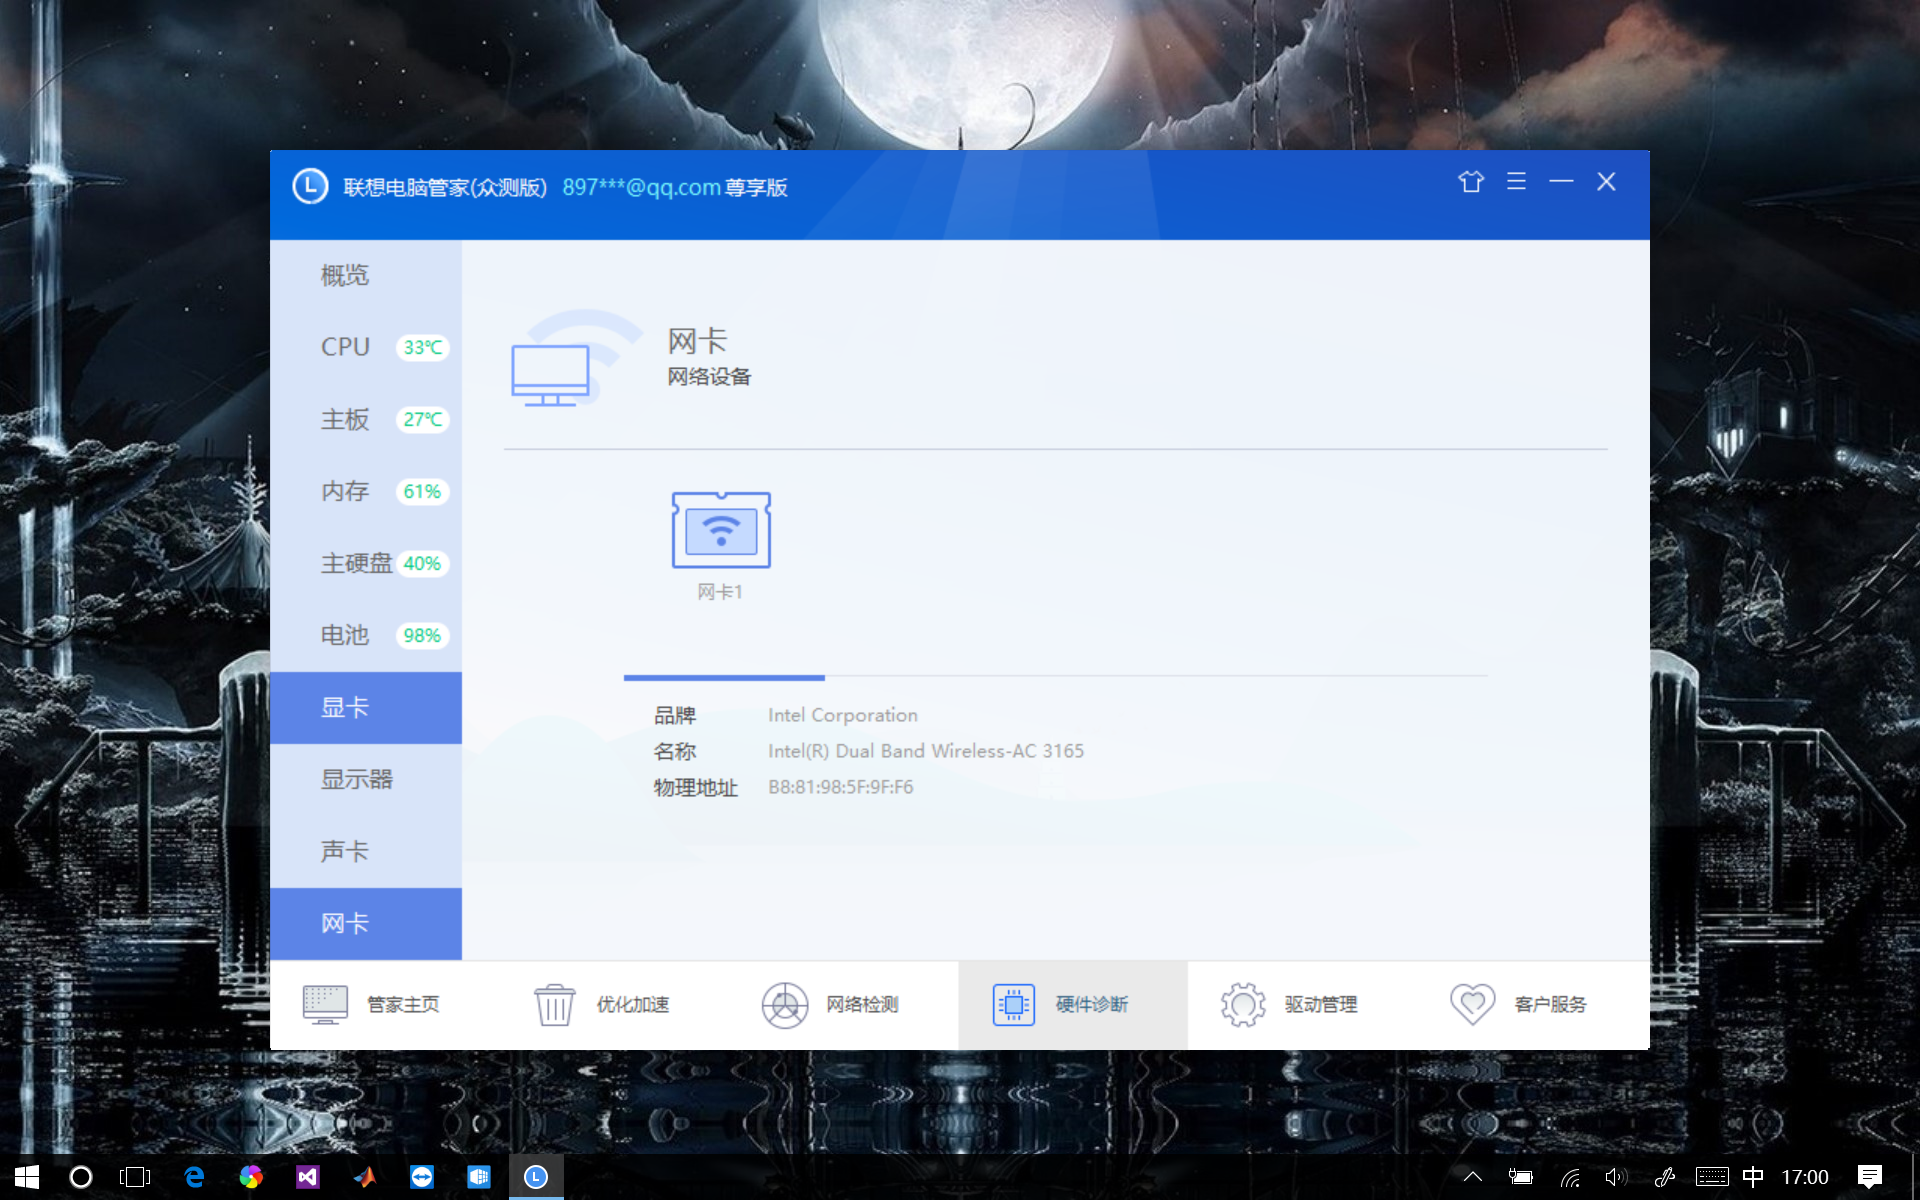Select 显卡 in the sidebar
The height and width of the screenshot is (1200, 1920).
tap(366, 708)
